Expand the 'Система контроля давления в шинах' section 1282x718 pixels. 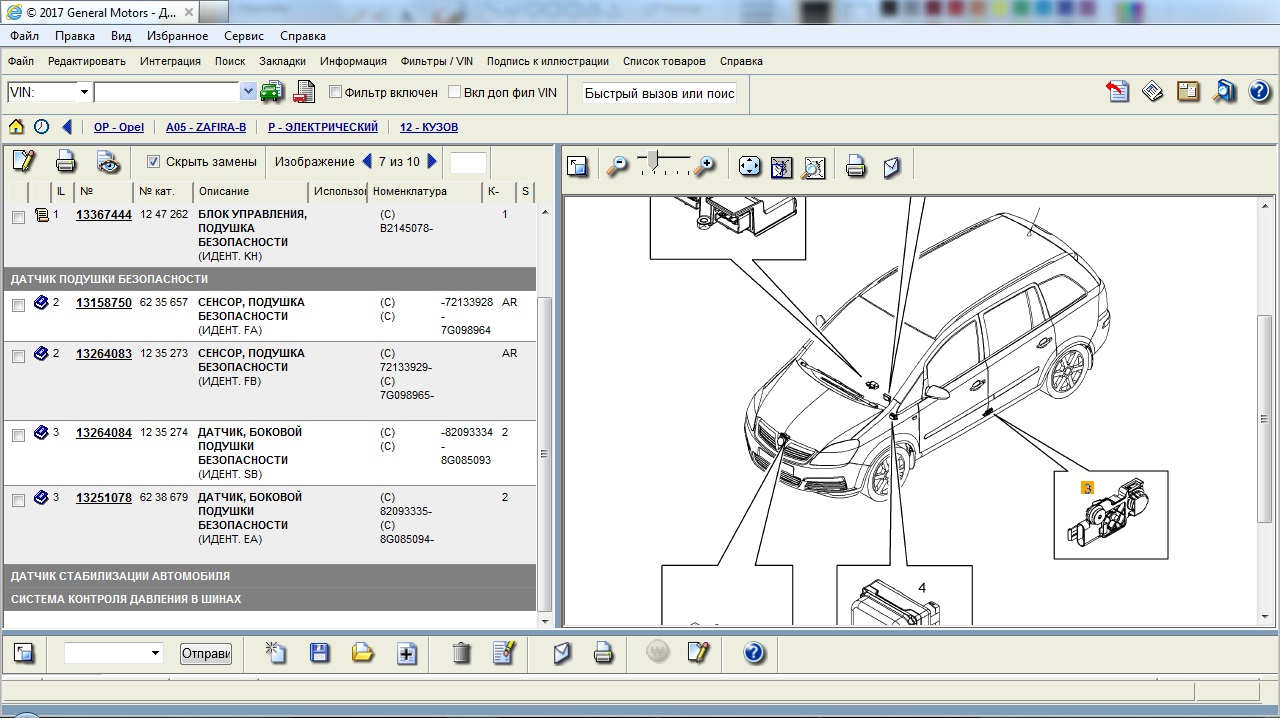(x=126, y=599)
